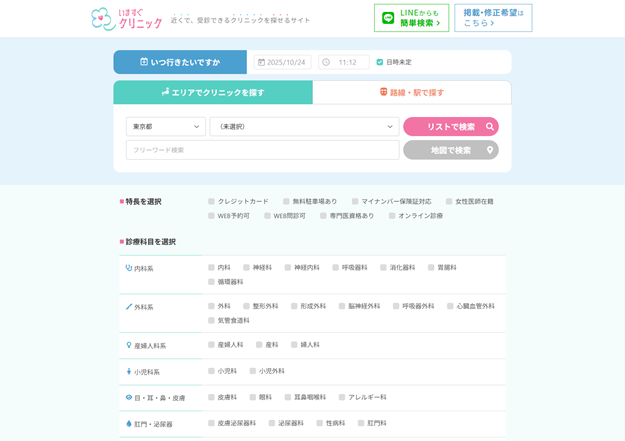Screen dimensions: 625x441
Task: Click the eye icon for 目・耳・鼻・皮膚
Action: (x=128, y=398)
